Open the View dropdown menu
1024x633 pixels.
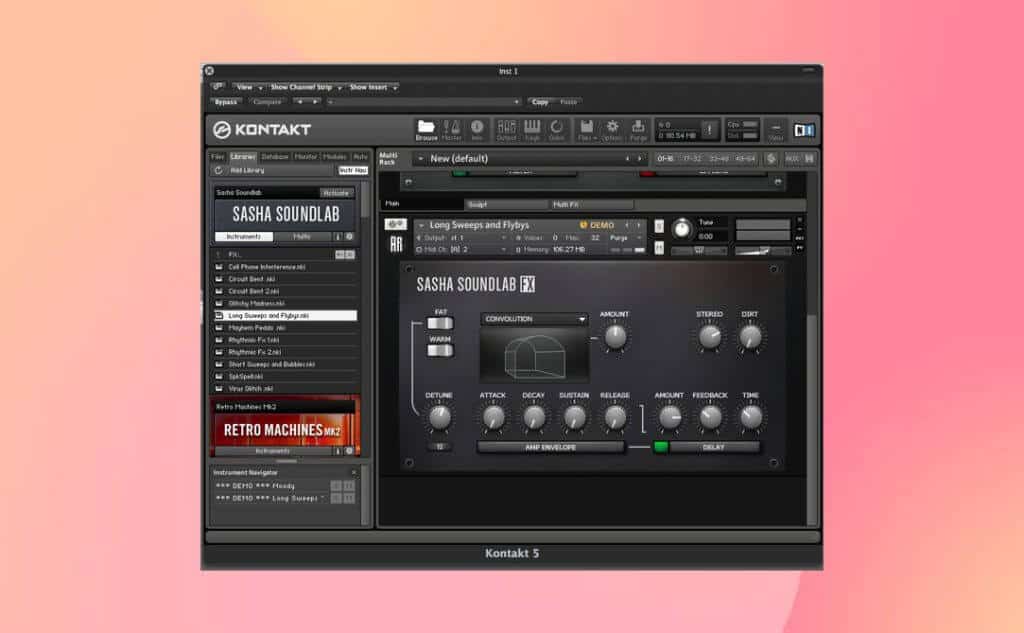click(x=249, y=87)
